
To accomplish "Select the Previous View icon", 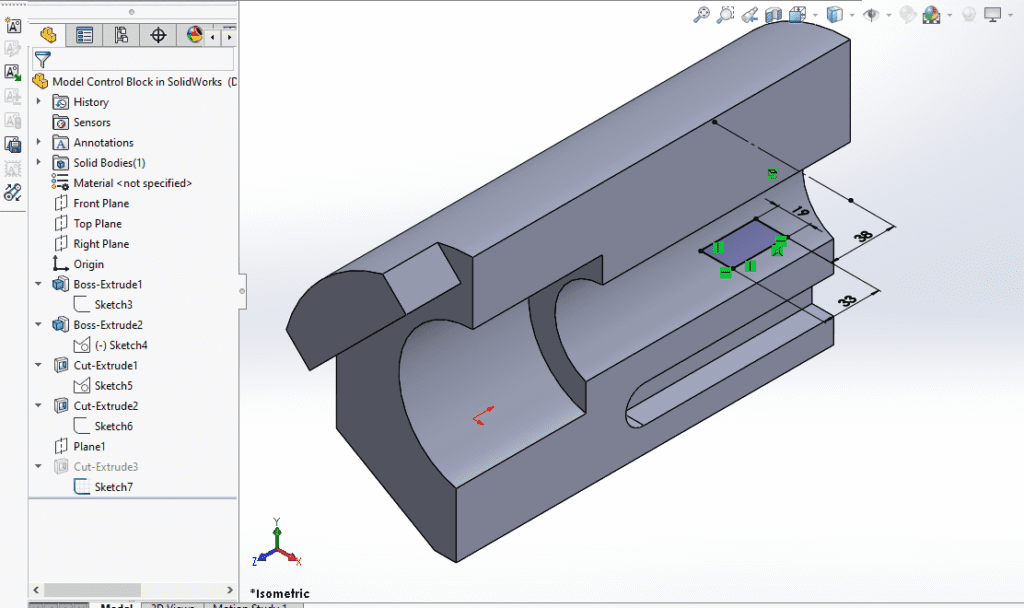I will (x=750, y=14).
